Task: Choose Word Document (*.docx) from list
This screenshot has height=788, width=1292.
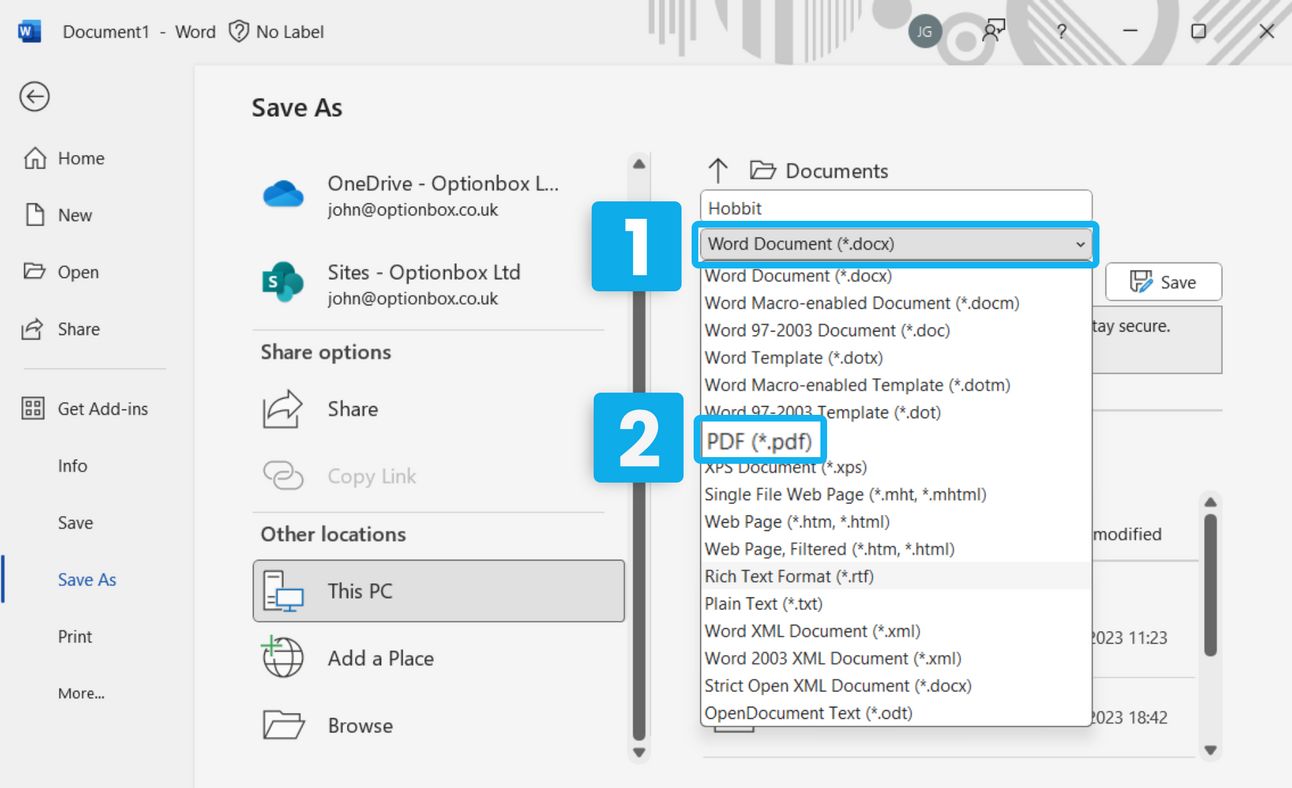Action: click(896, 276)
